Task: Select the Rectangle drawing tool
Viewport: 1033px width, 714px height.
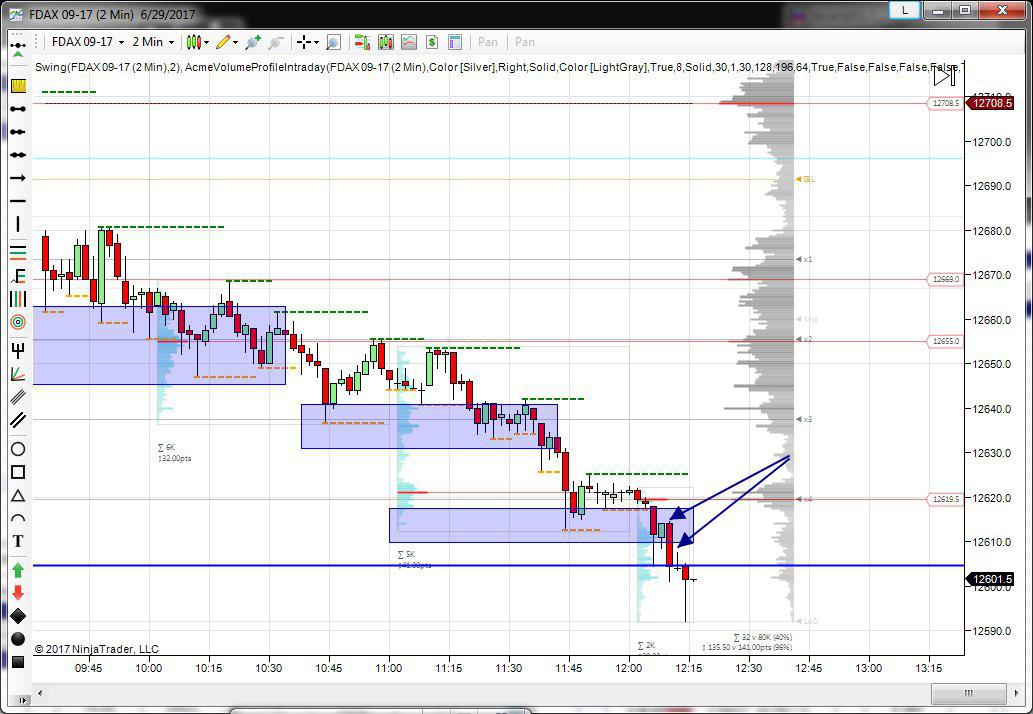Action: [18, 472]
